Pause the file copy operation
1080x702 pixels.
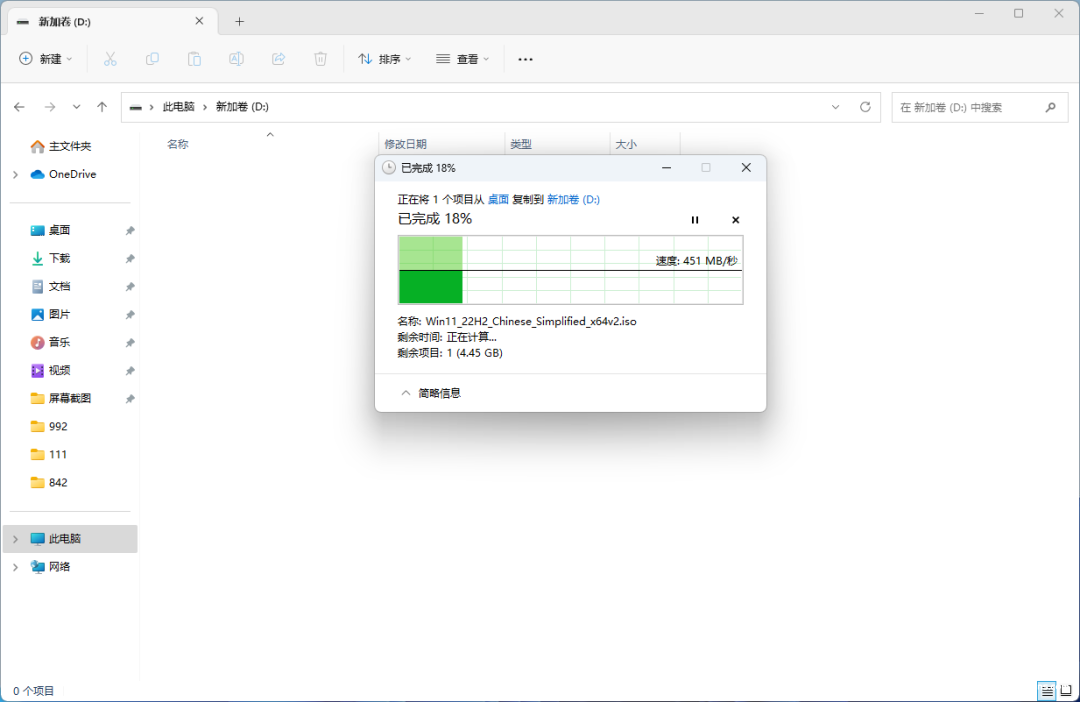coord(695,219)
